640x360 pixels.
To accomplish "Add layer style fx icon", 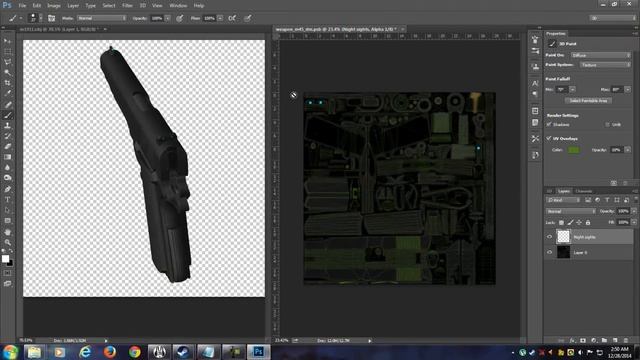I will coord(572,340).
